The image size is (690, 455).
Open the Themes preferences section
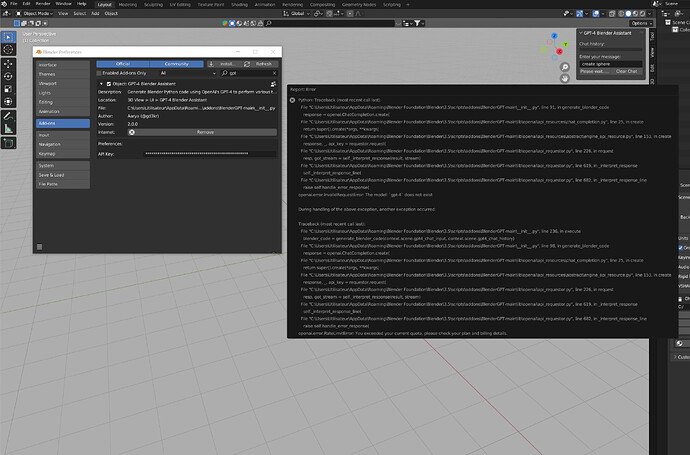tap(63, 74)
